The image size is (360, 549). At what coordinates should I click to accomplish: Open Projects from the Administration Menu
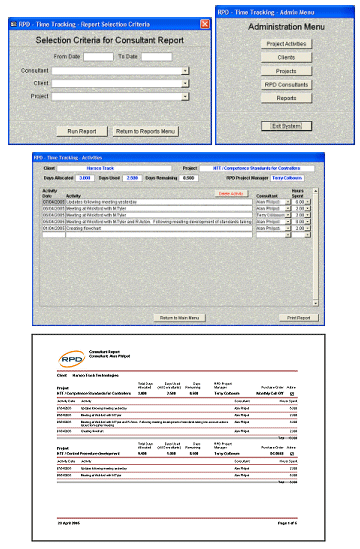tap(286, 71)
